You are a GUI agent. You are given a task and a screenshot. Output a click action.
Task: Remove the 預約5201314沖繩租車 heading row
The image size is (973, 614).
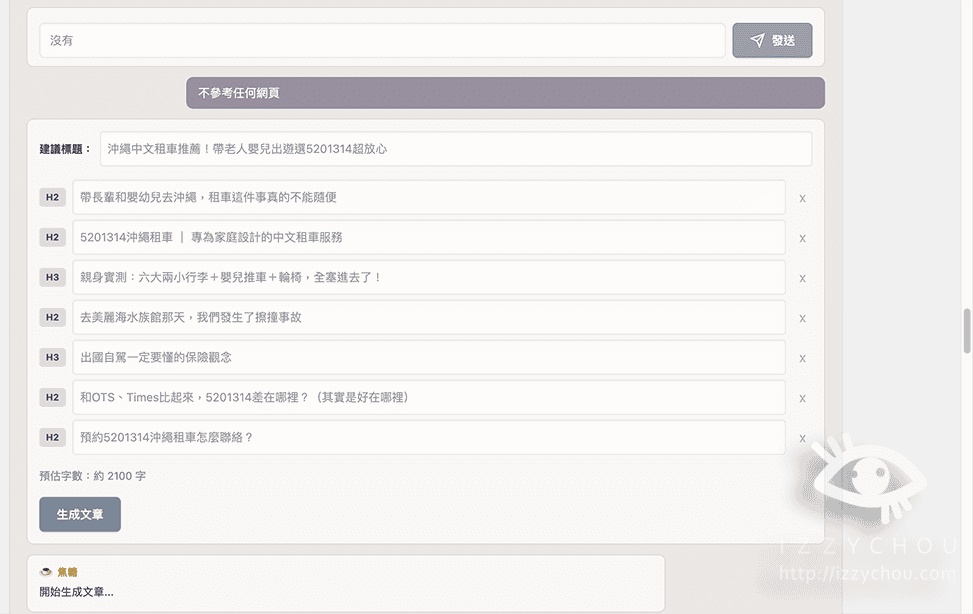(x=802, y=438)
